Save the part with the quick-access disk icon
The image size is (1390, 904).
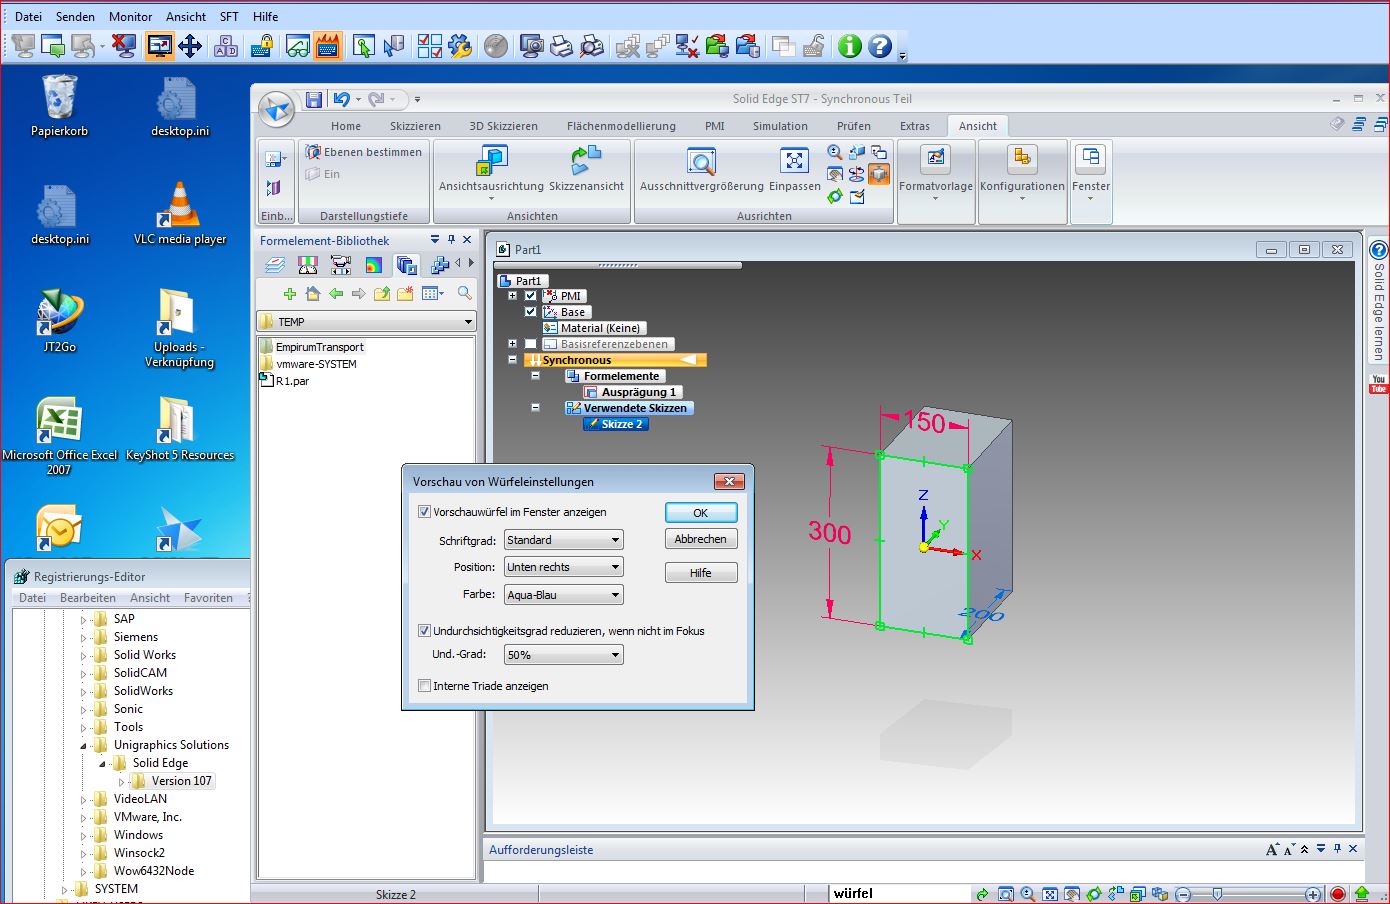[314, 99]
